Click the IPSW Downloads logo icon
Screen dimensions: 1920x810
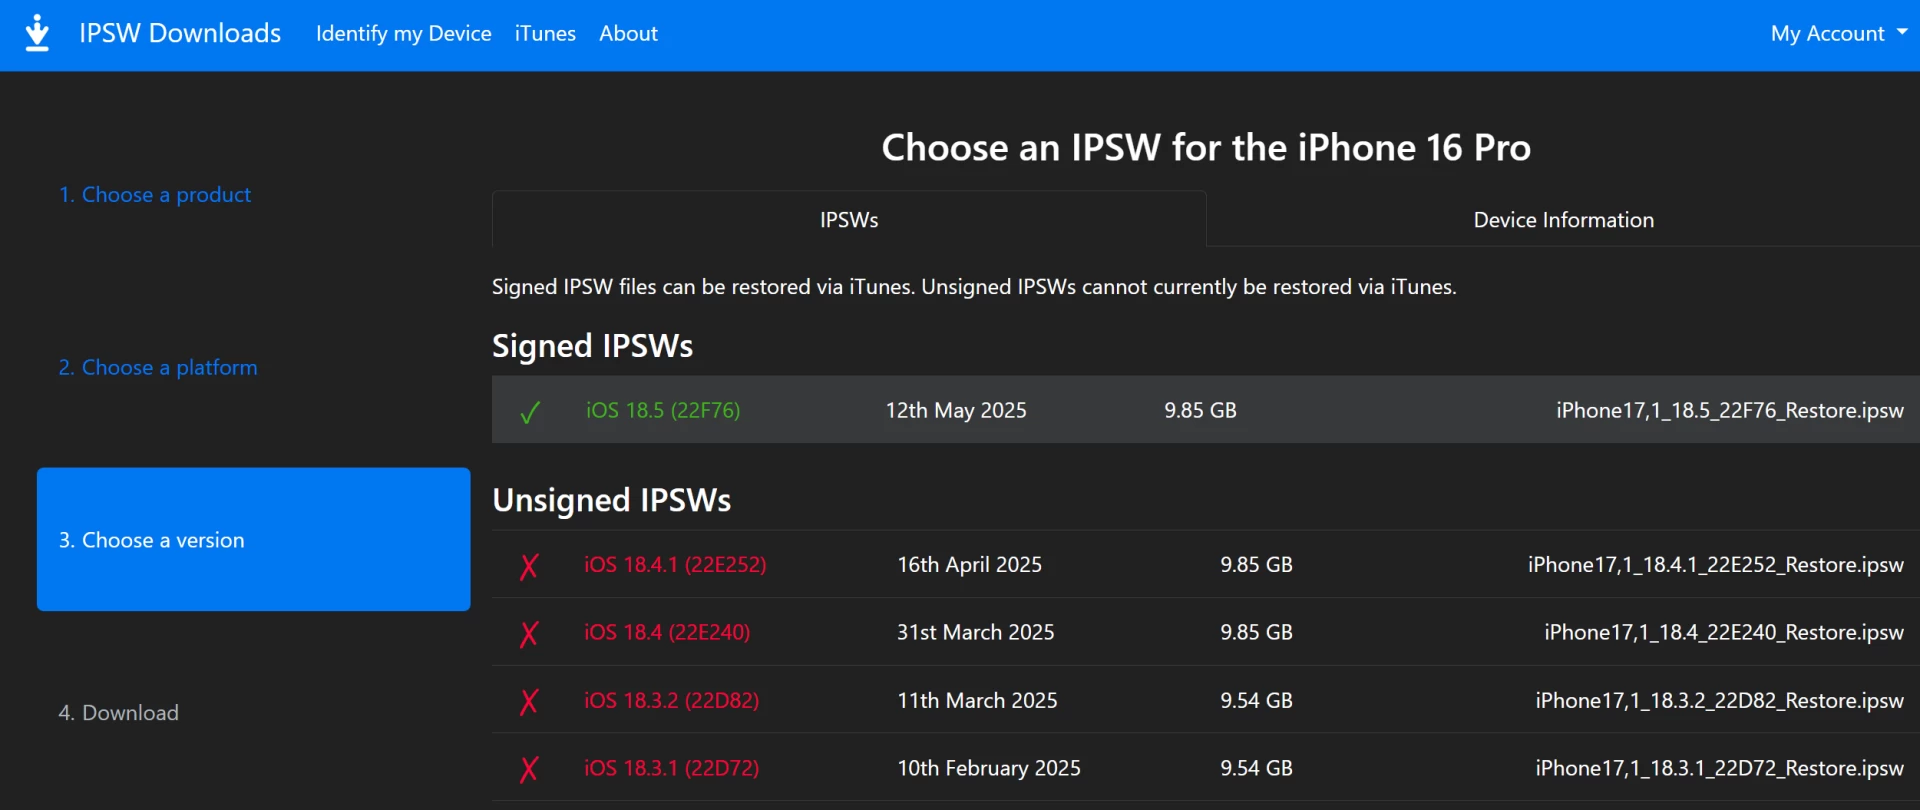(37, 33)
